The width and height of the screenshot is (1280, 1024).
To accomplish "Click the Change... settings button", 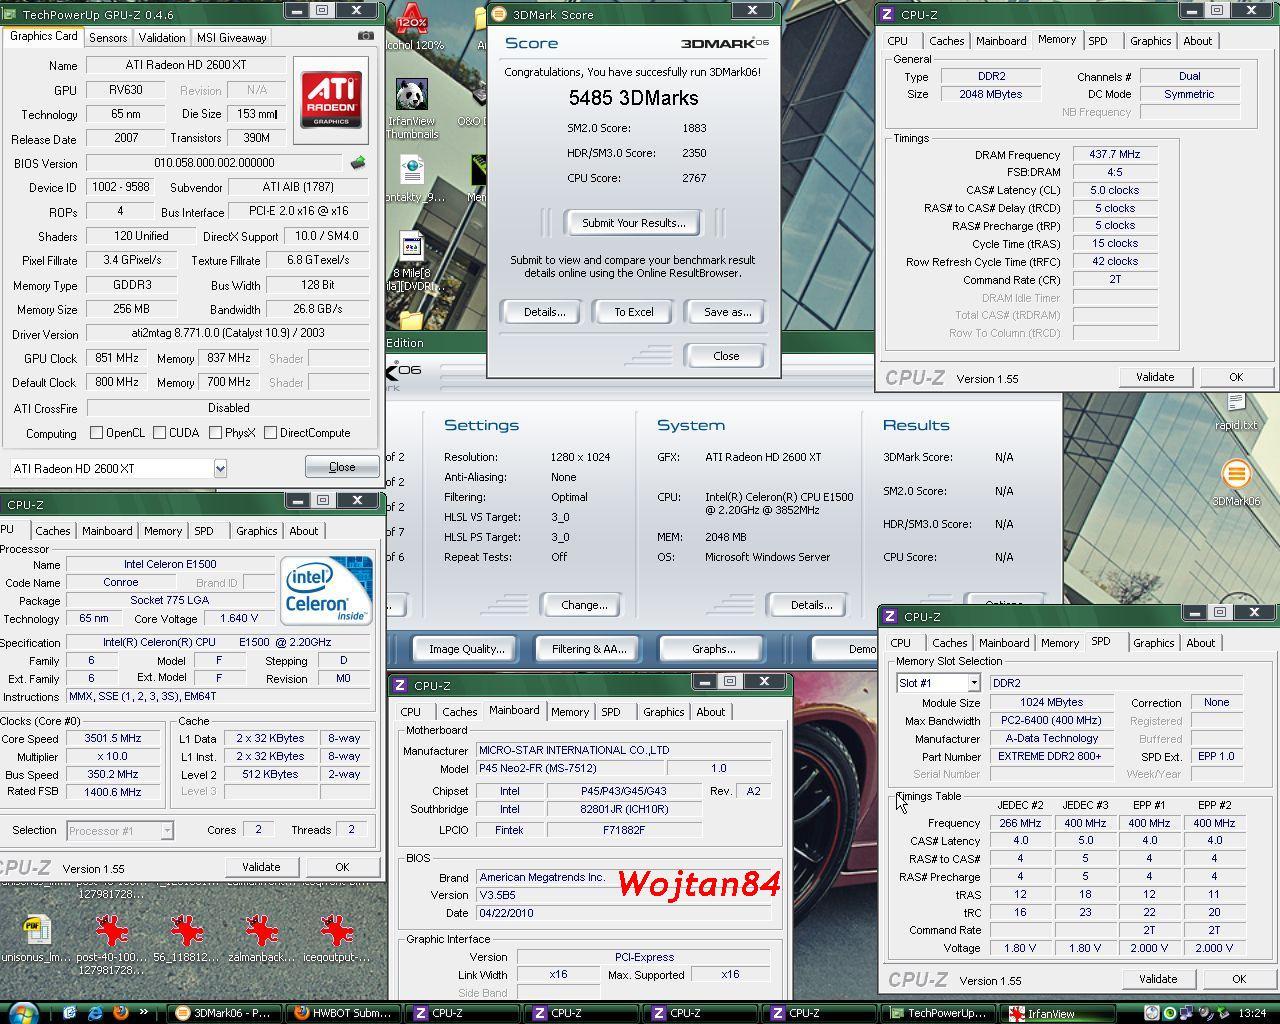I will click(x=584, y=605).
